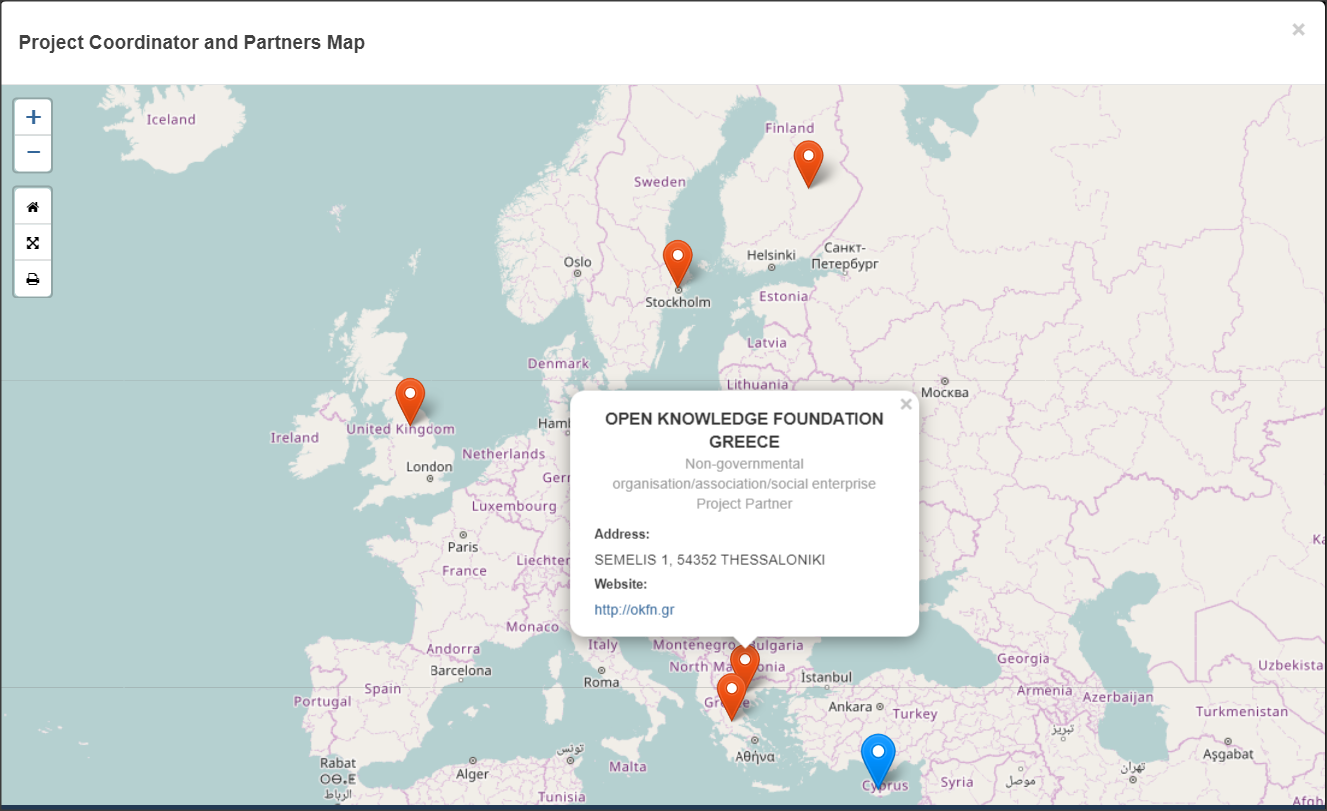
Task: Click the France label on the map
Action: pos(465,571)
